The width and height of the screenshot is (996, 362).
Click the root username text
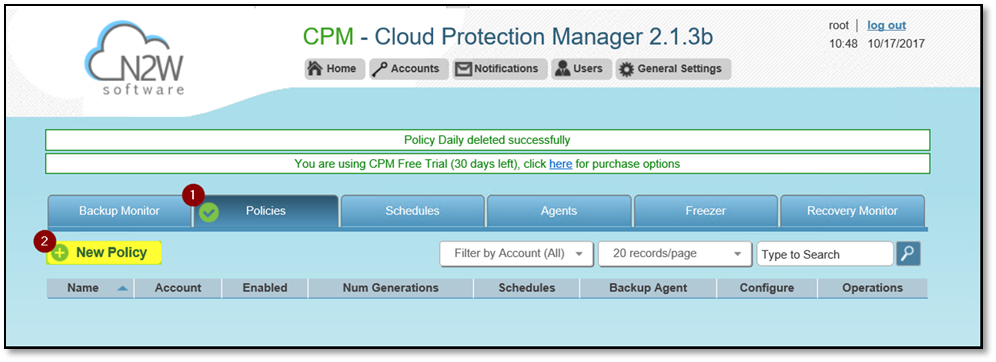838,25
